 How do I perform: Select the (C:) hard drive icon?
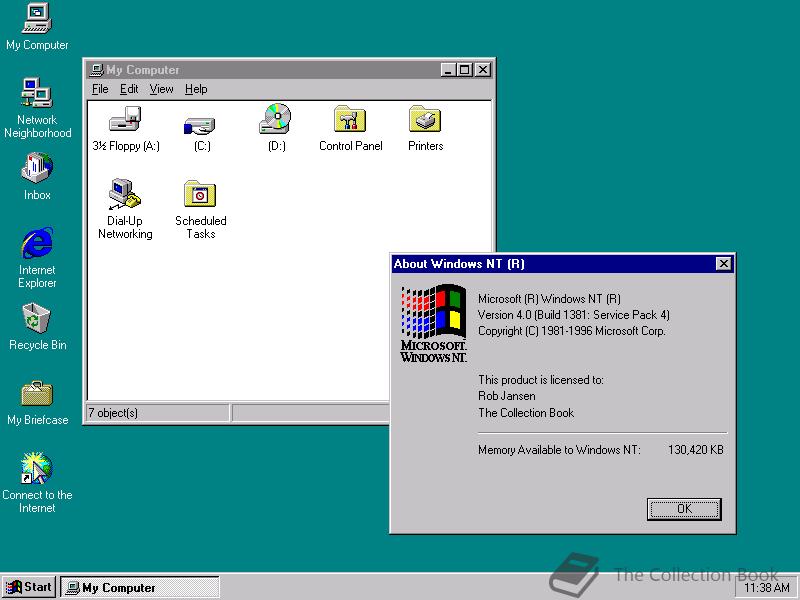point(199,122)
